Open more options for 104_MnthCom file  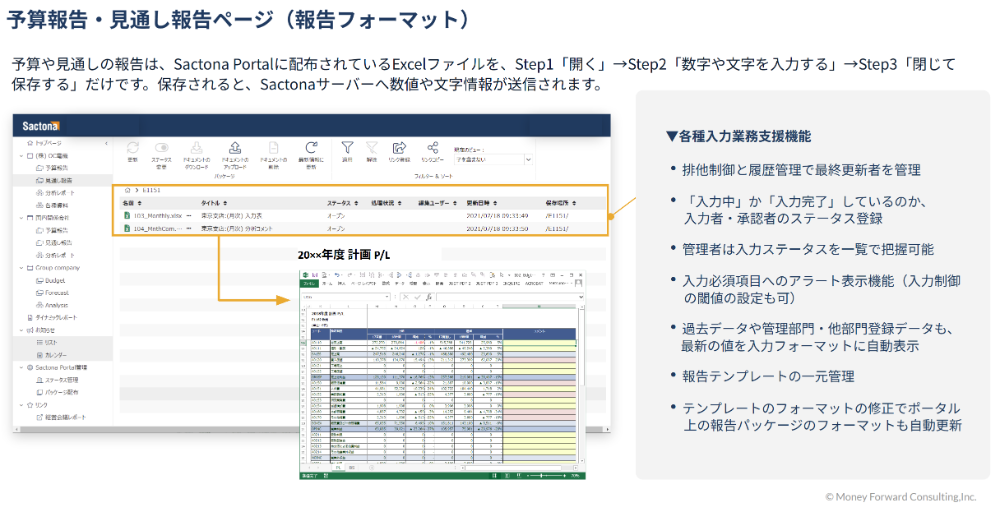(x=189, y=228)
